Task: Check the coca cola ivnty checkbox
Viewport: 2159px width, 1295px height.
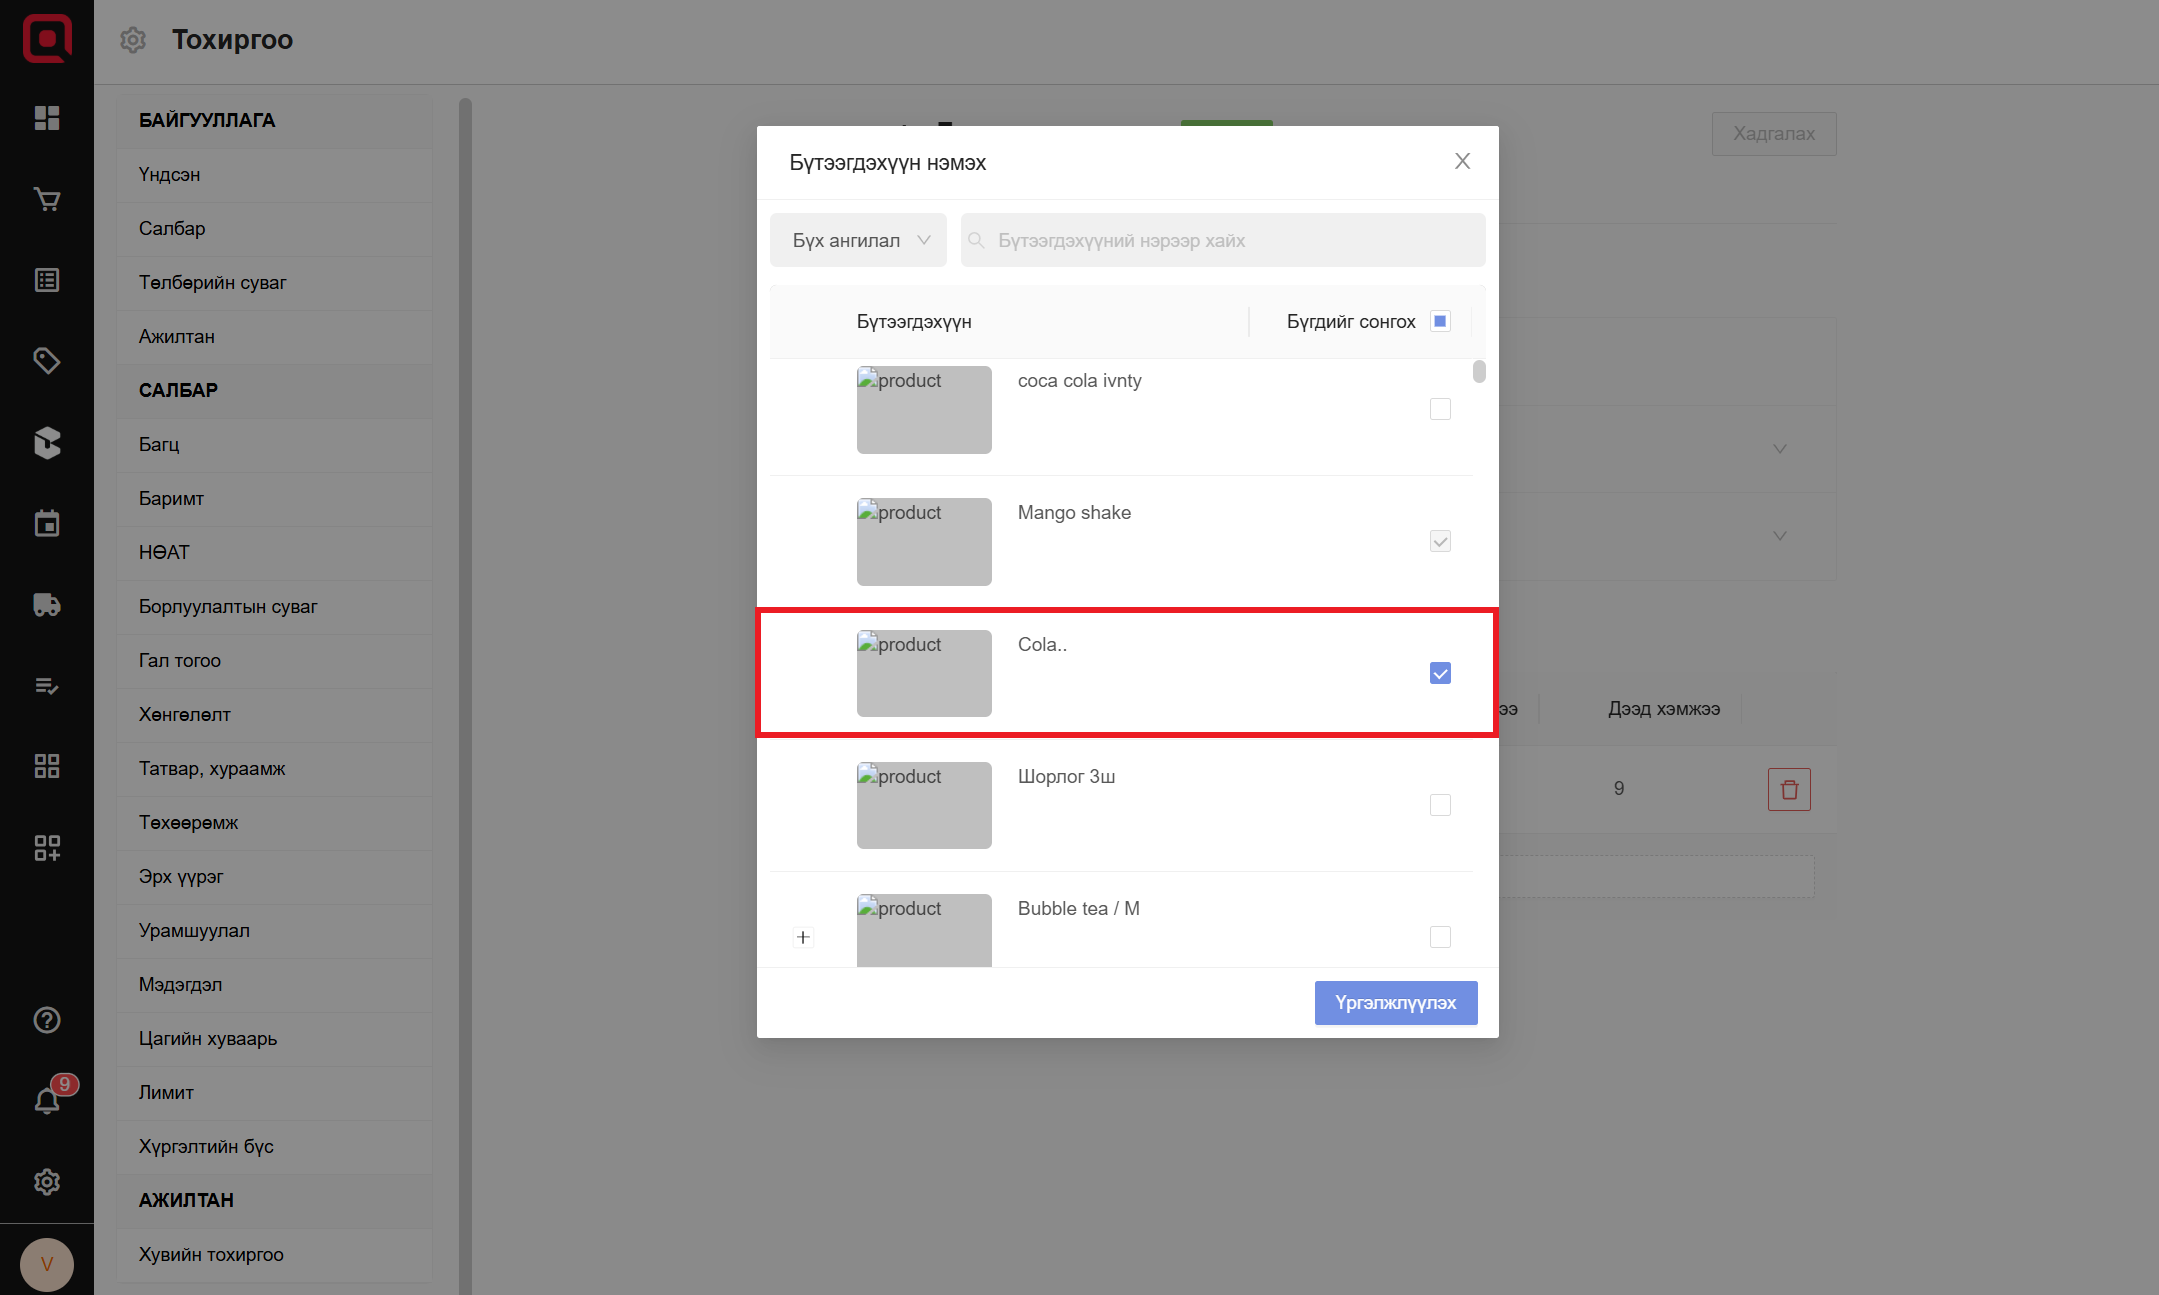Action: [1440, 409]
